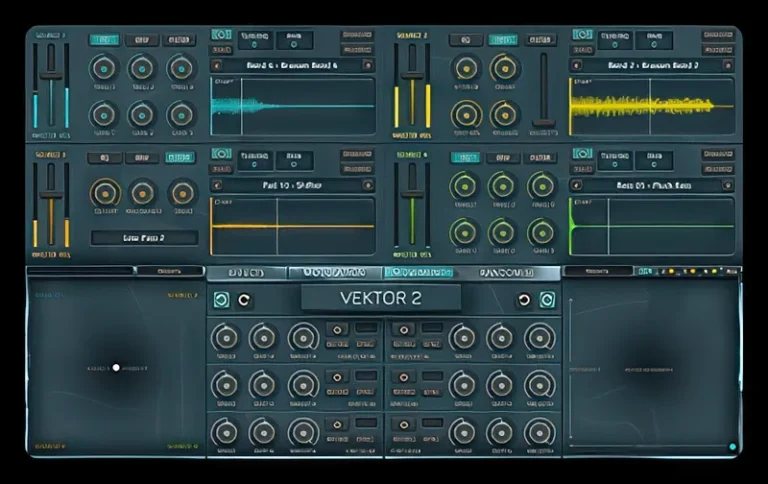Screen dimensions: 768x484
Task: Click upper button at green source header right
Action: point(718,154)
